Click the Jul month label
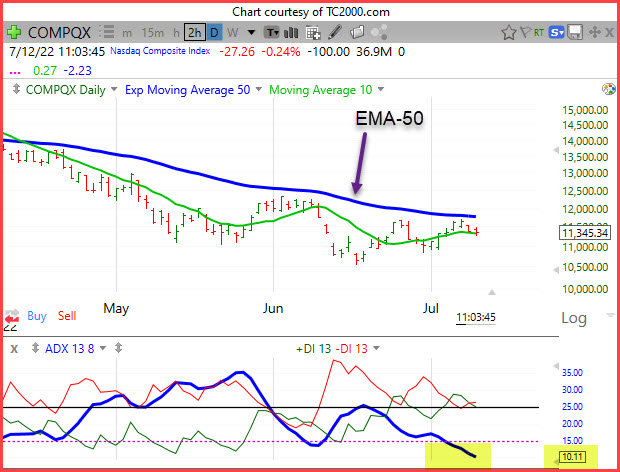Screen dimensions: 620x472 (x=431, y=308)
